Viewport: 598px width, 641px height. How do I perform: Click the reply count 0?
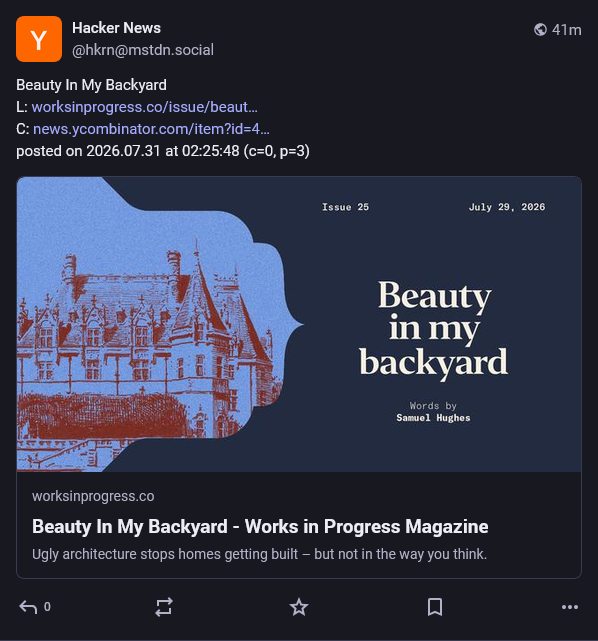pos(47,607)
